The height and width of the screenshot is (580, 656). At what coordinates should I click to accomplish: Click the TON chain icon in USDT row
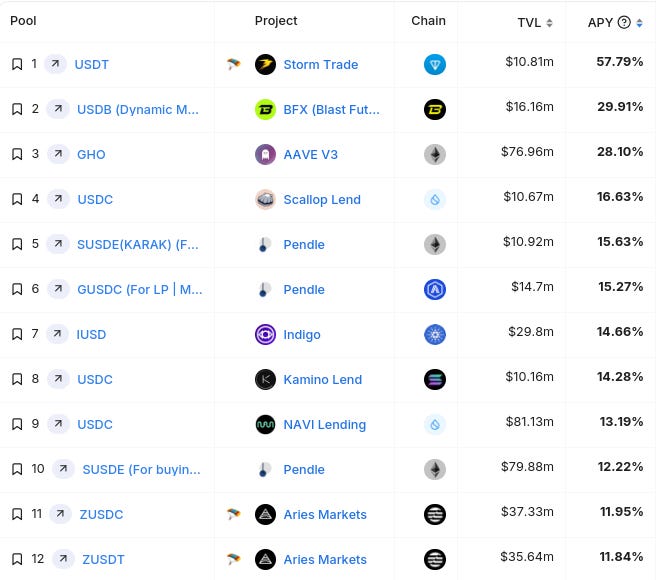(435, 64)
